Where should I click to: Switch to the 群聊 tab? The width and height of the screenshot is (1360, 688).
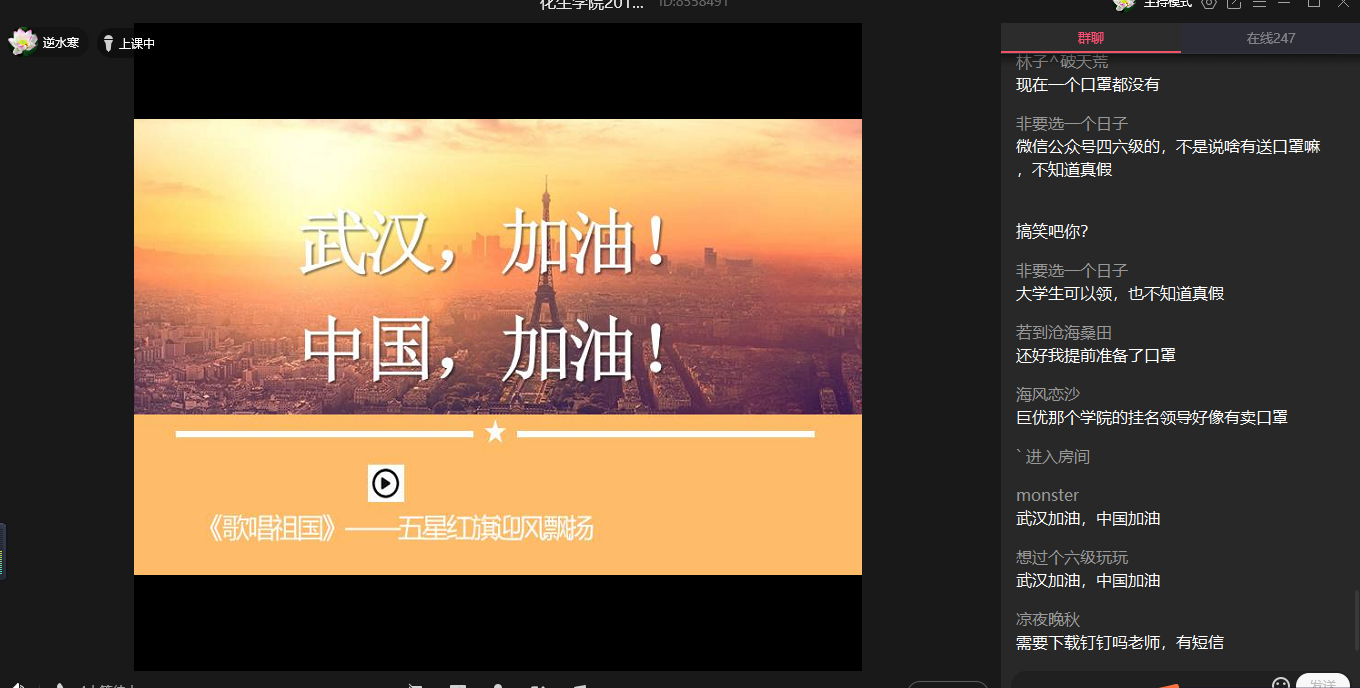point(1090,38)
